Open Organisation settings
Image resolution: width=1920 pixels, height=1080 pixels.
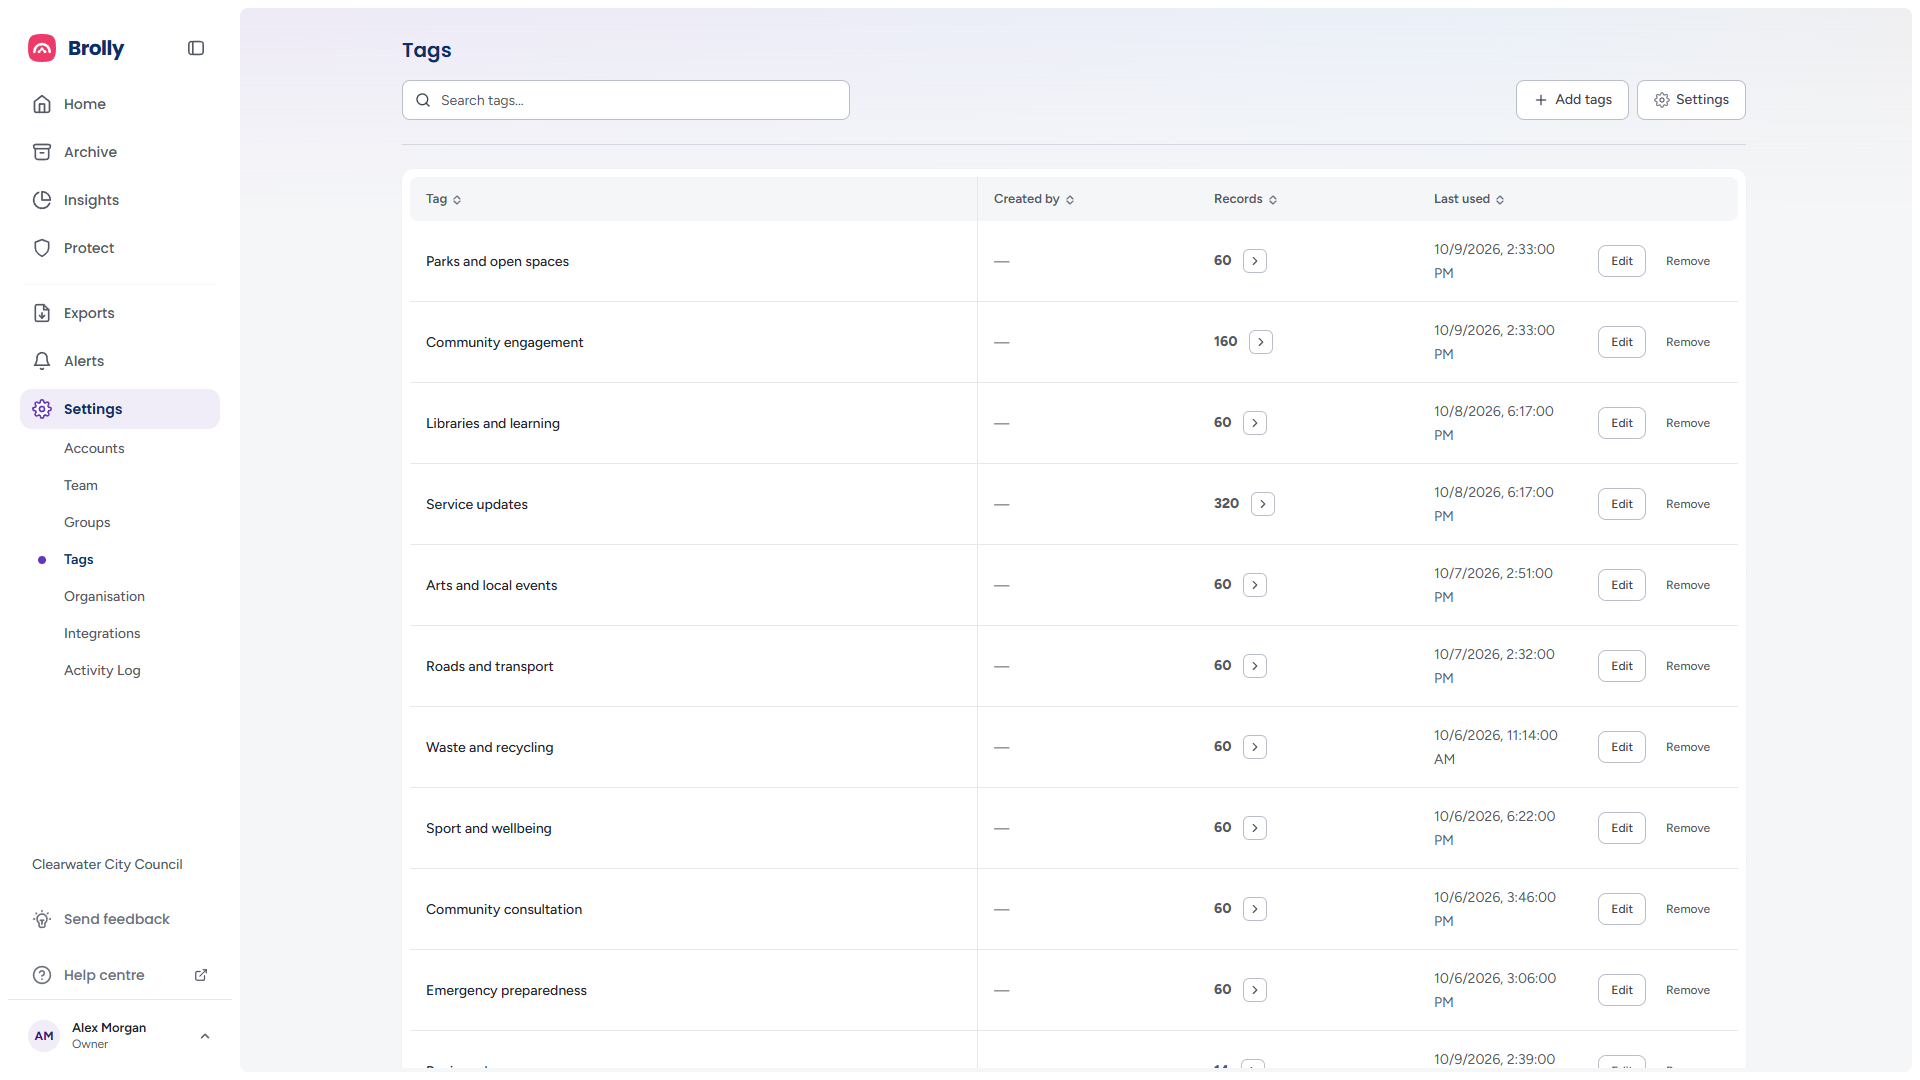click(x=104, y=596)
